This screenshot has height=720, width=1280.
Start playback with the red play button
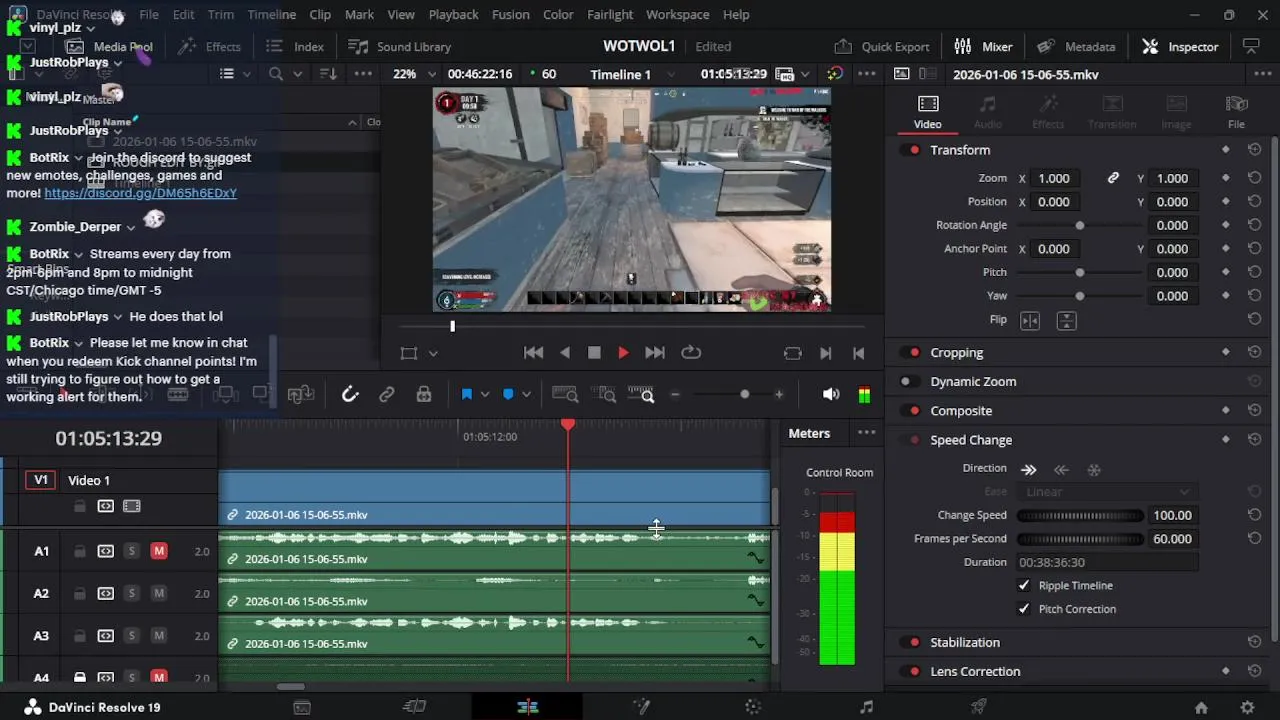pos(623,353)
